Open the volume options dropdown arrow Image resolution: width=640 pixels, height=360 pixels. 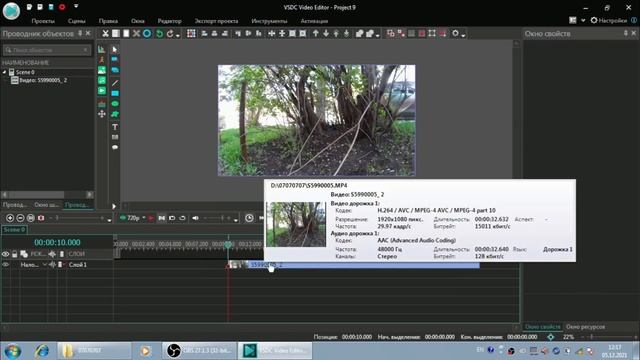(236, 220)
